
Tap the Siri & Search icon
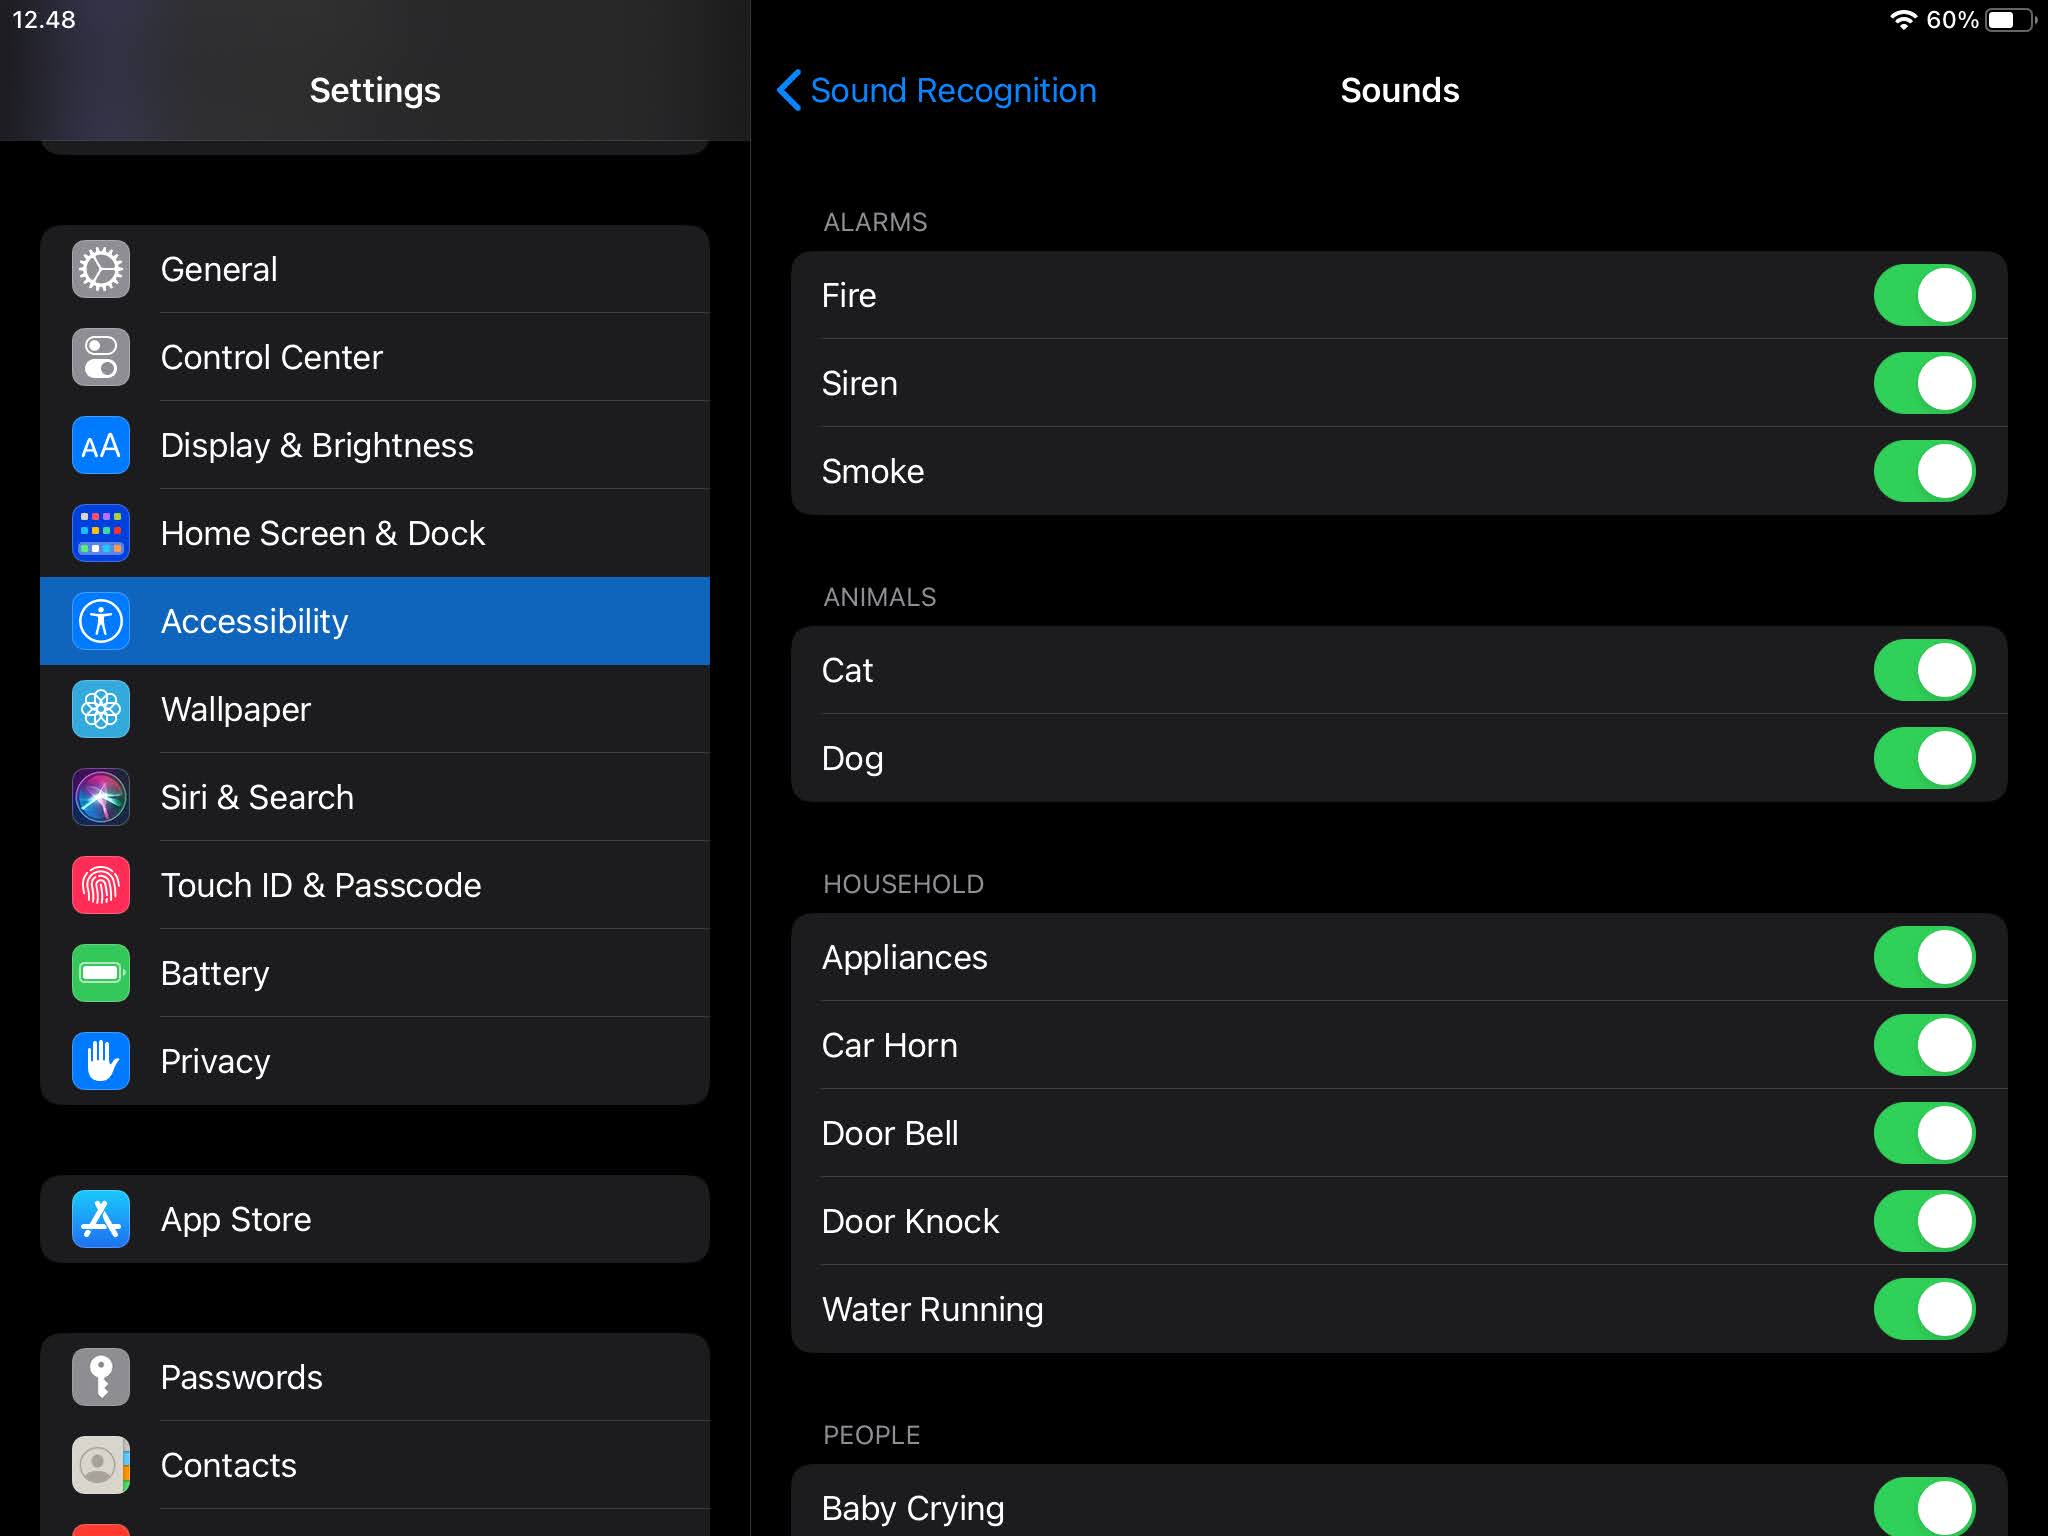101,797
